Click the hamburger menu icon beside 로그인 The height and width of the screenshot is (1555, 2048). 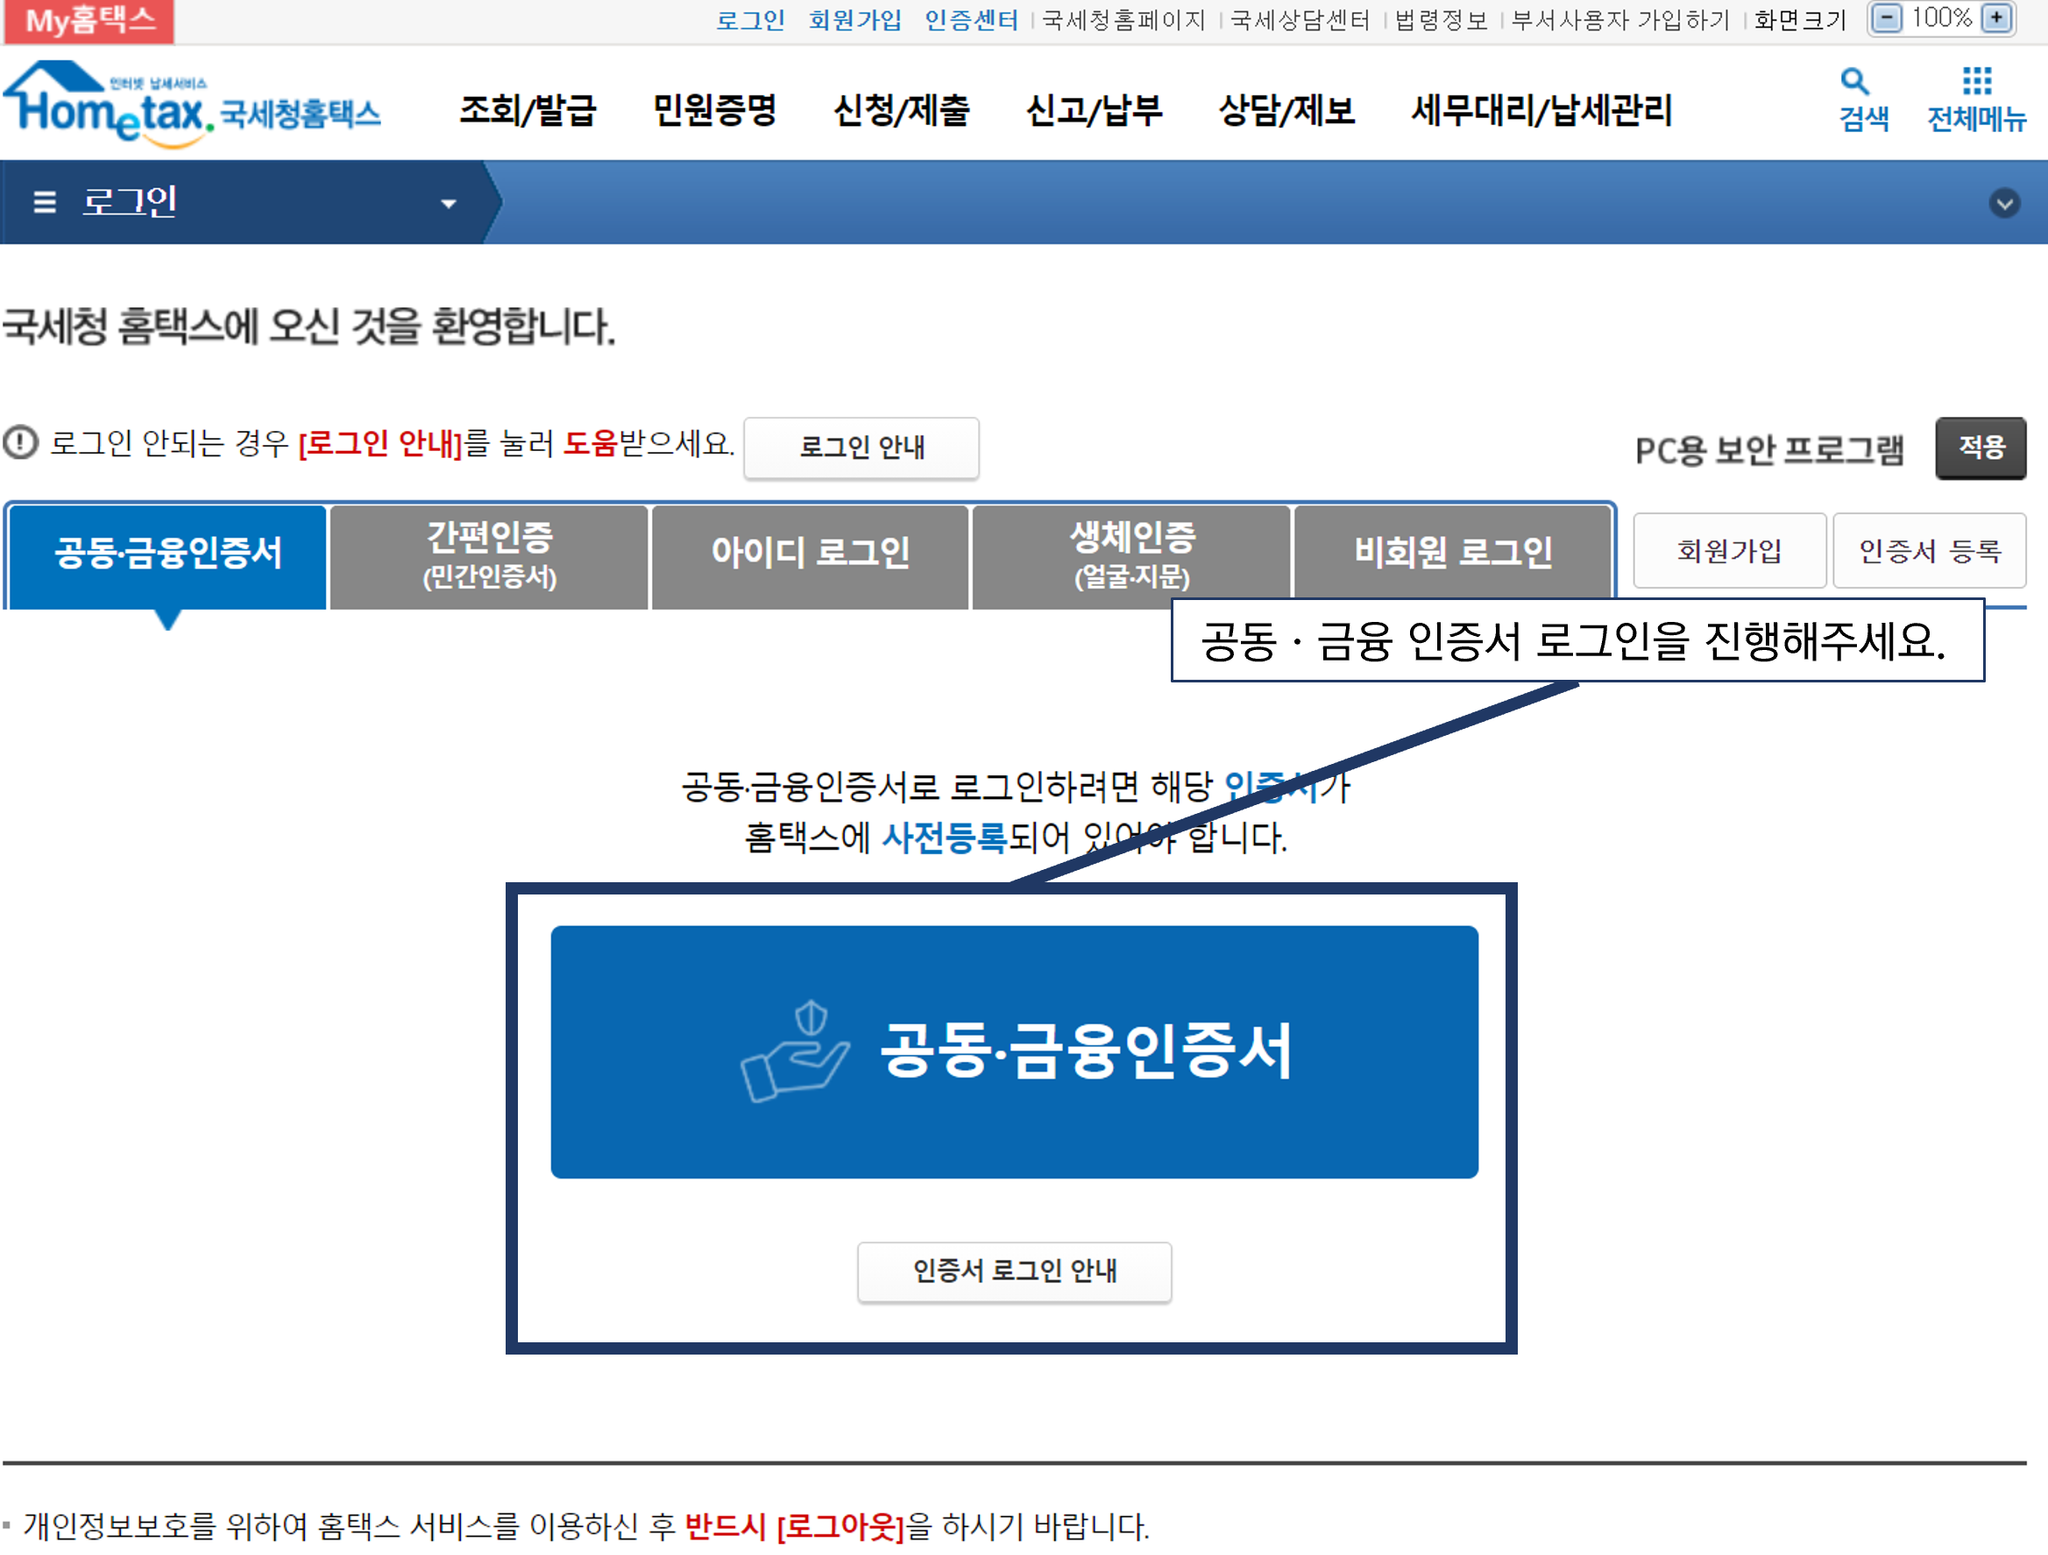point(44,203)
